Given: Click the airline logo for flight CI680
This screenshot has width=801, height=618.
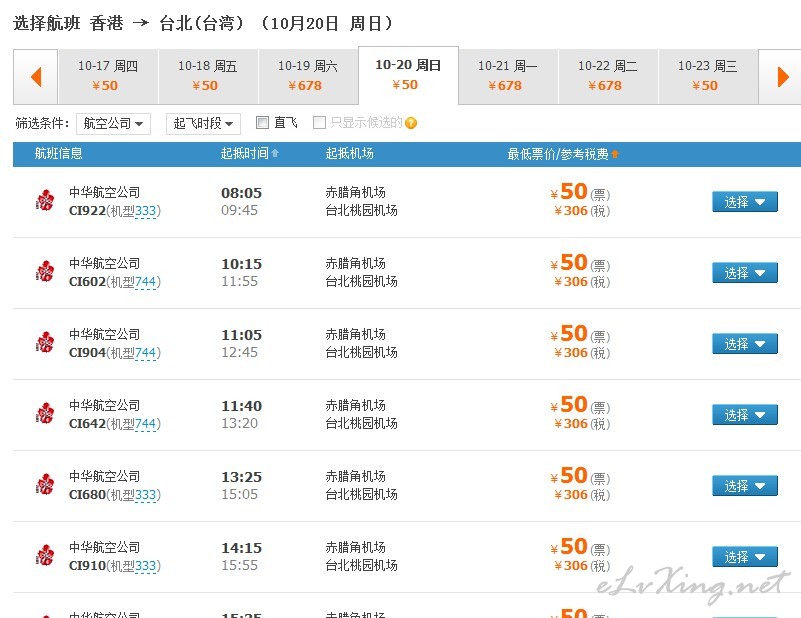Looking at the screenshot, I should [x=45, y=484].
